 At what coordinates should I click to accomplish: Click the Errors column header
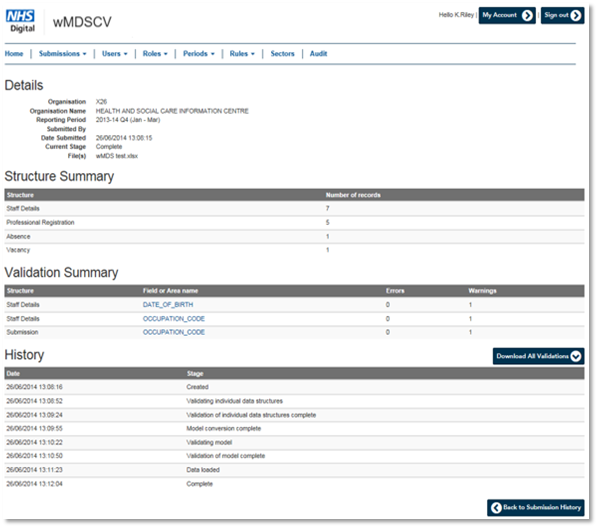pyautogui.click(x=395, y=291)
